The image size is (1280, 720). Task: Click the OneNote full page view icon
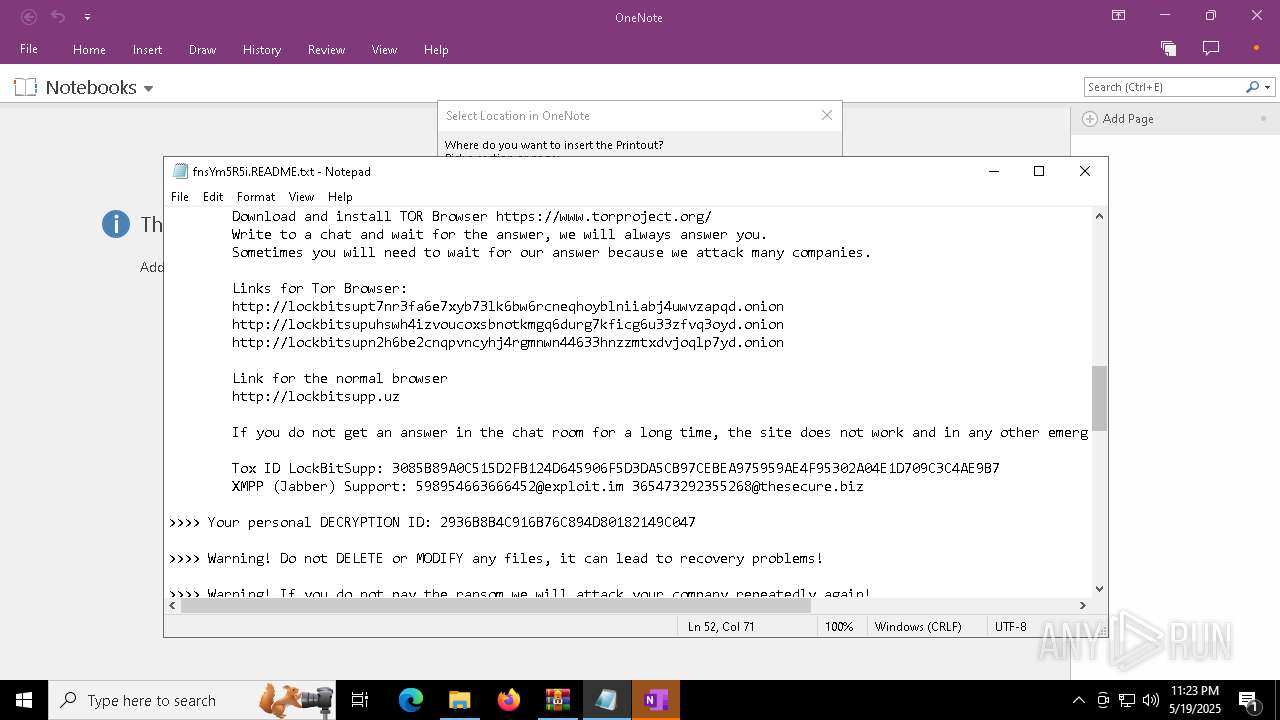tap(1168, 48)
